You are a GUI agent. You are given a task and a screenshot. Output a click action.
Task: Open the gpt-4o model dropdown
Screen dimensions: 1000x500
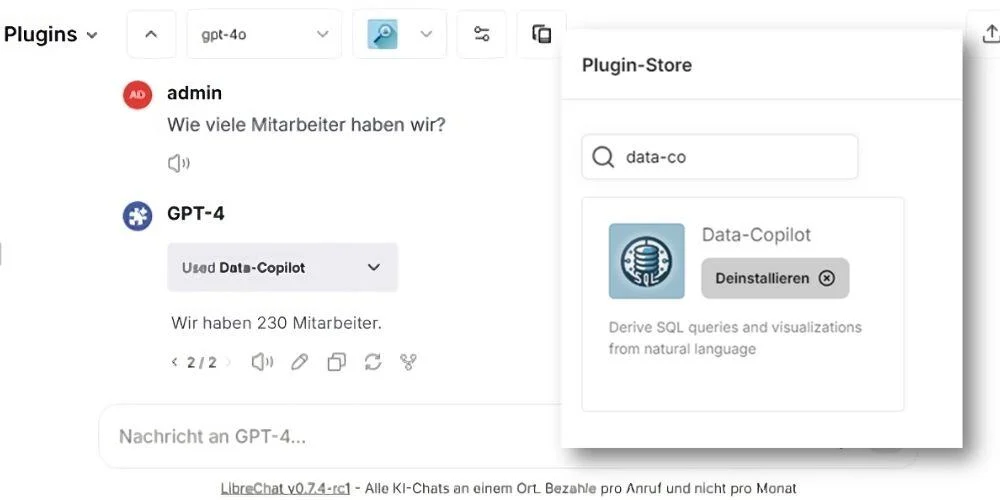[264, 34]
